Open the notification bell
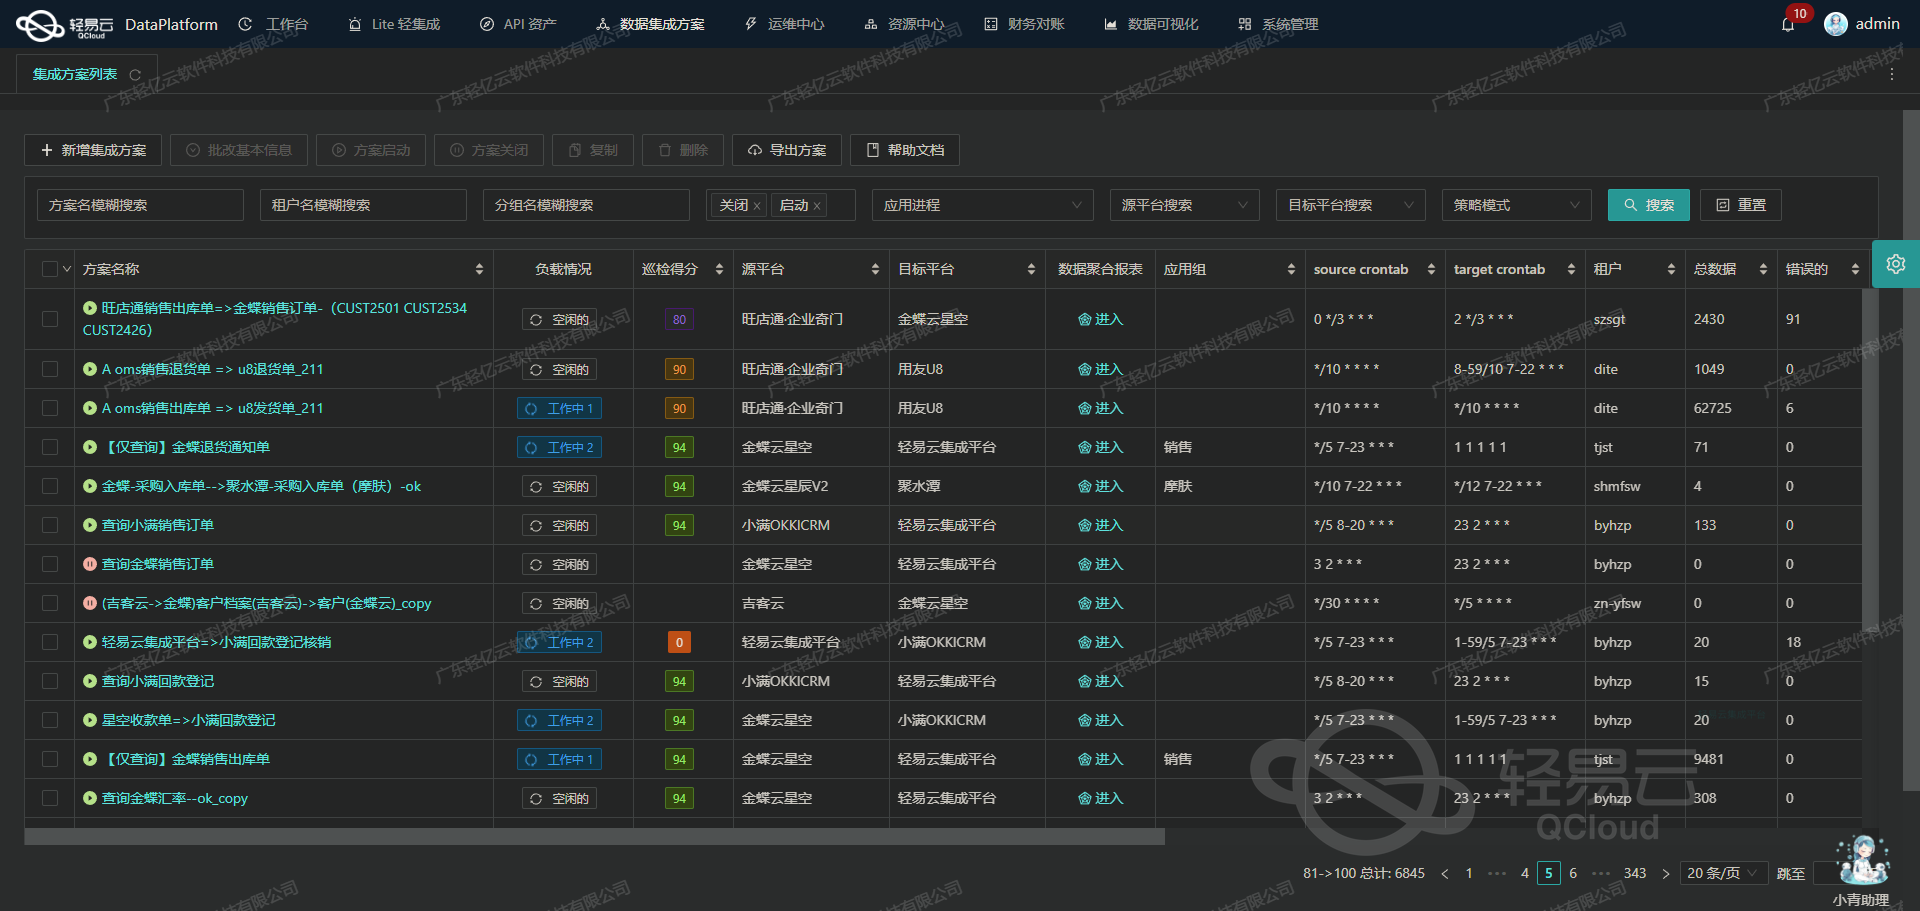 click(x=1788, y=24)
